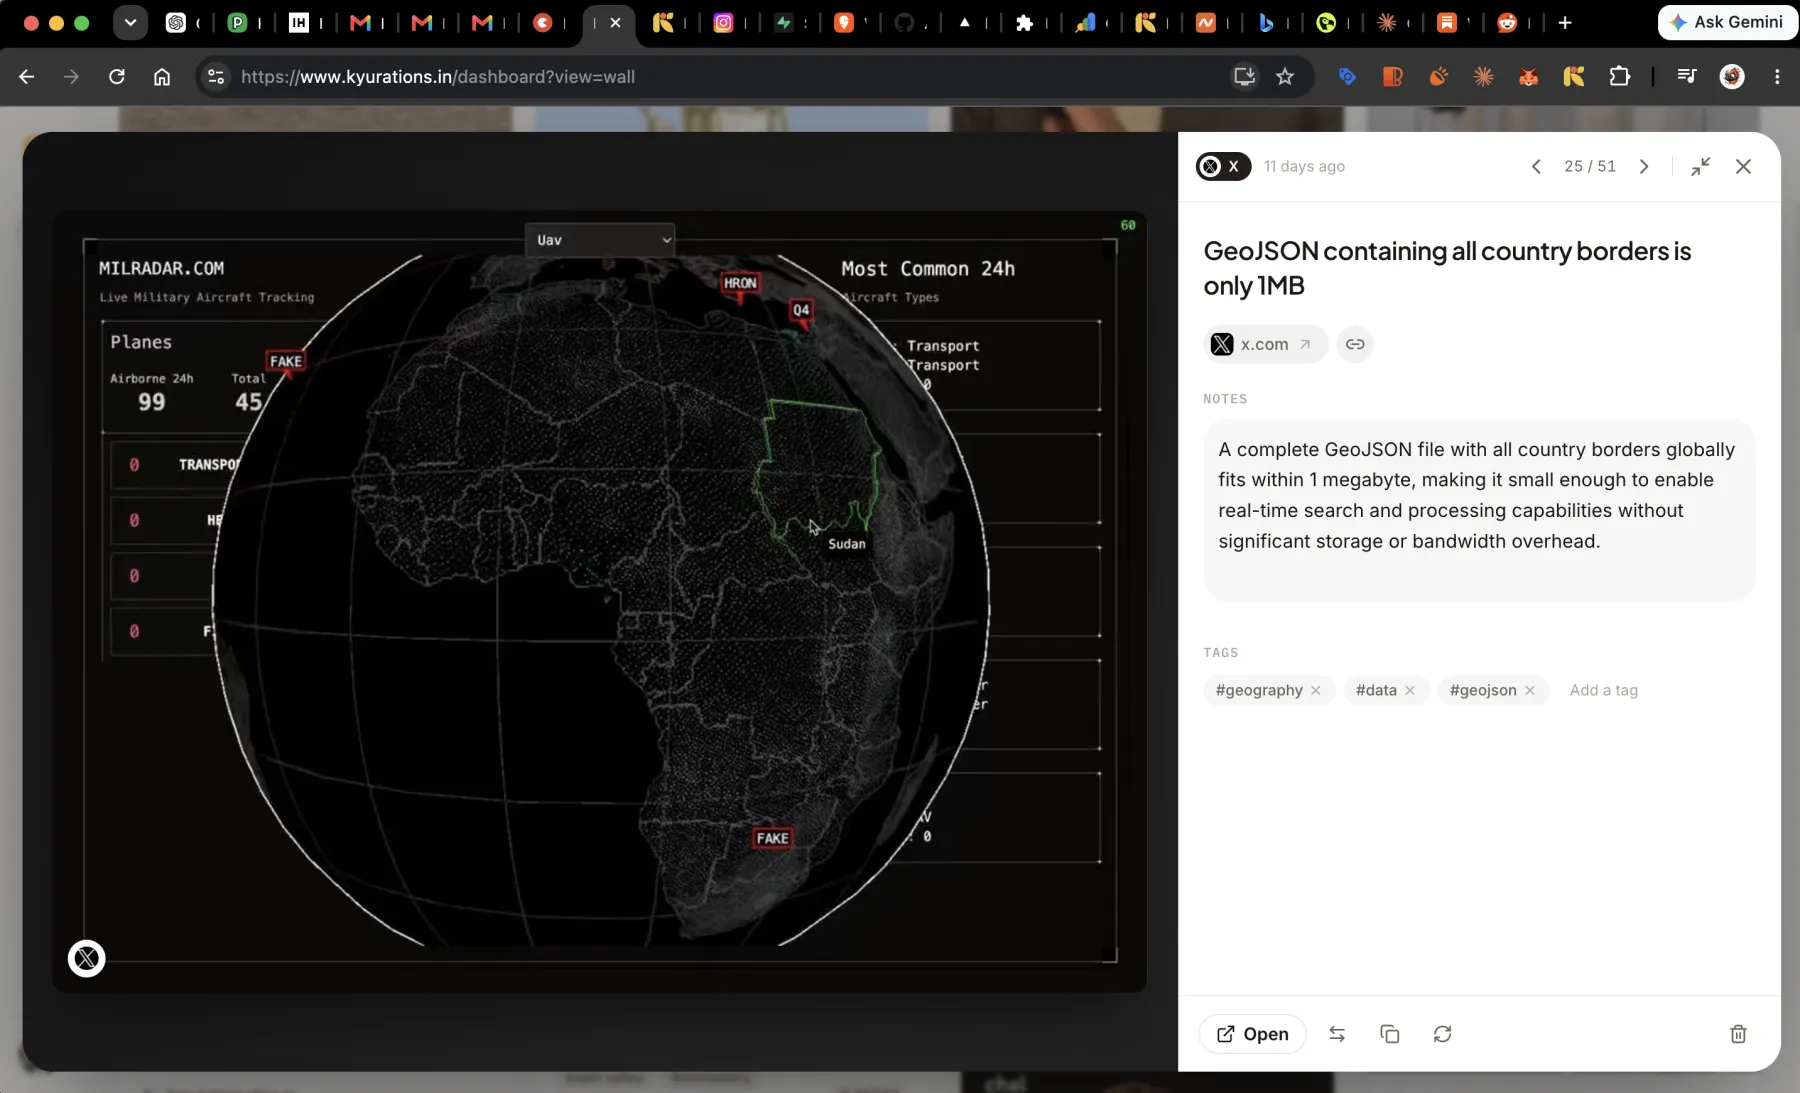The image size is (1800, 1093).
Task: Open the Chrome three-dot menu
Action: point(1777,77)
